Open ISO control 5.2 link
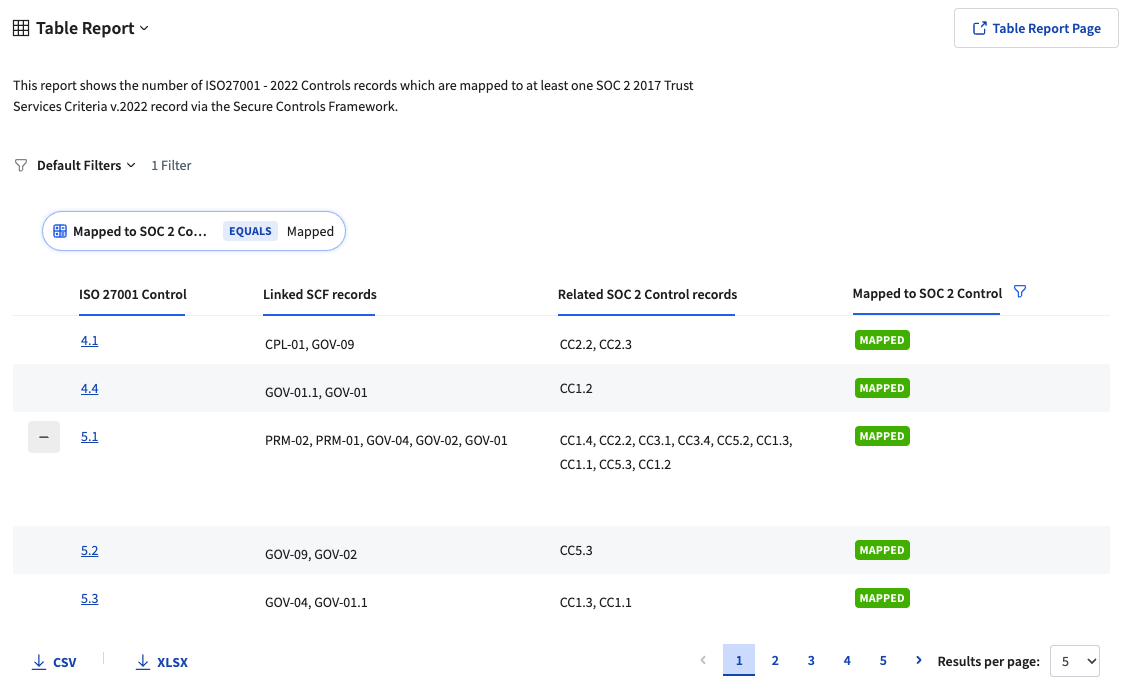 click(x=89, y=551)
